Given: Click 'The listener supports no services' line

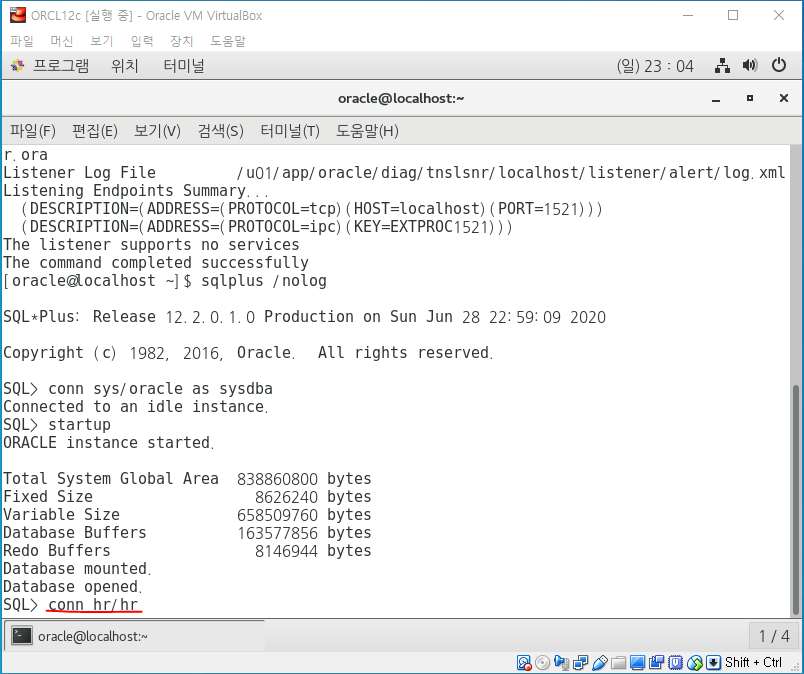Looking at the screenshot, I should pyautogui.click(x=151, y=245).
